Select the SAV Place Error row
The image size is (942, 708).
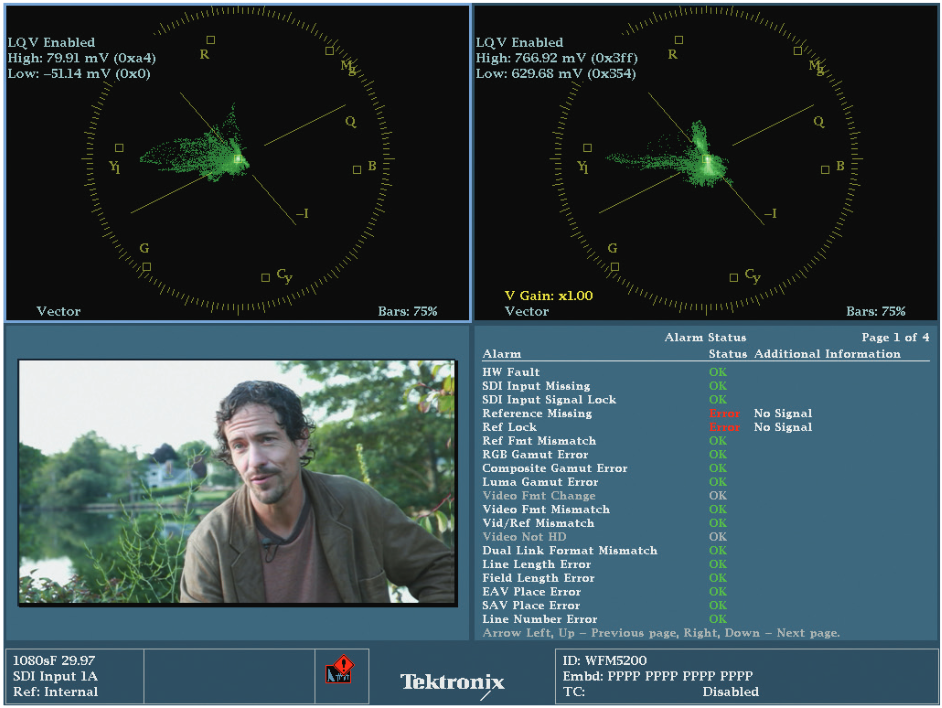[x=706, y=605]
